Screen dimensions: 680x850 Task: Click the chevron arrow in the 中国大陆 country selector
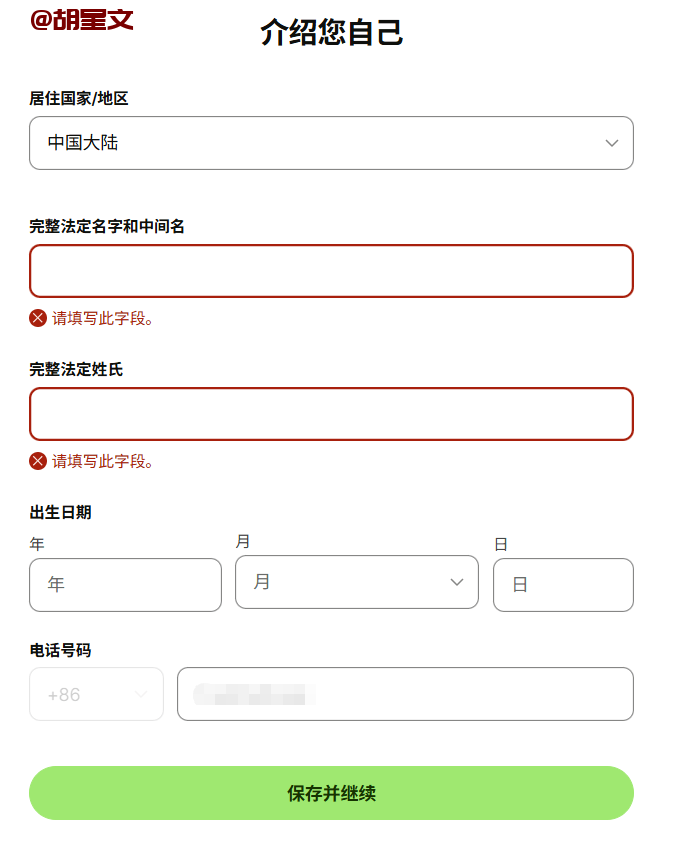coord(612,143)
